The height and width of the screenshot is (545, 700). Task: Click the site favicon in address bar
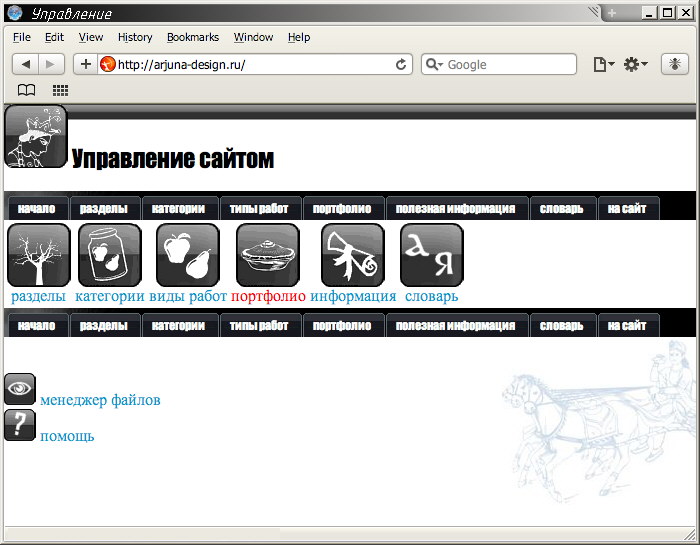pos(108,65)
